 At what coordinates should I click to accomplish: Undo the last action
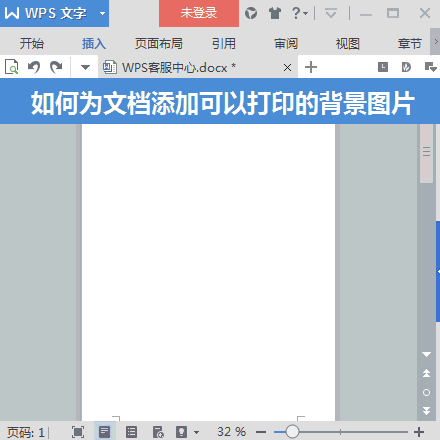(34, 67)
